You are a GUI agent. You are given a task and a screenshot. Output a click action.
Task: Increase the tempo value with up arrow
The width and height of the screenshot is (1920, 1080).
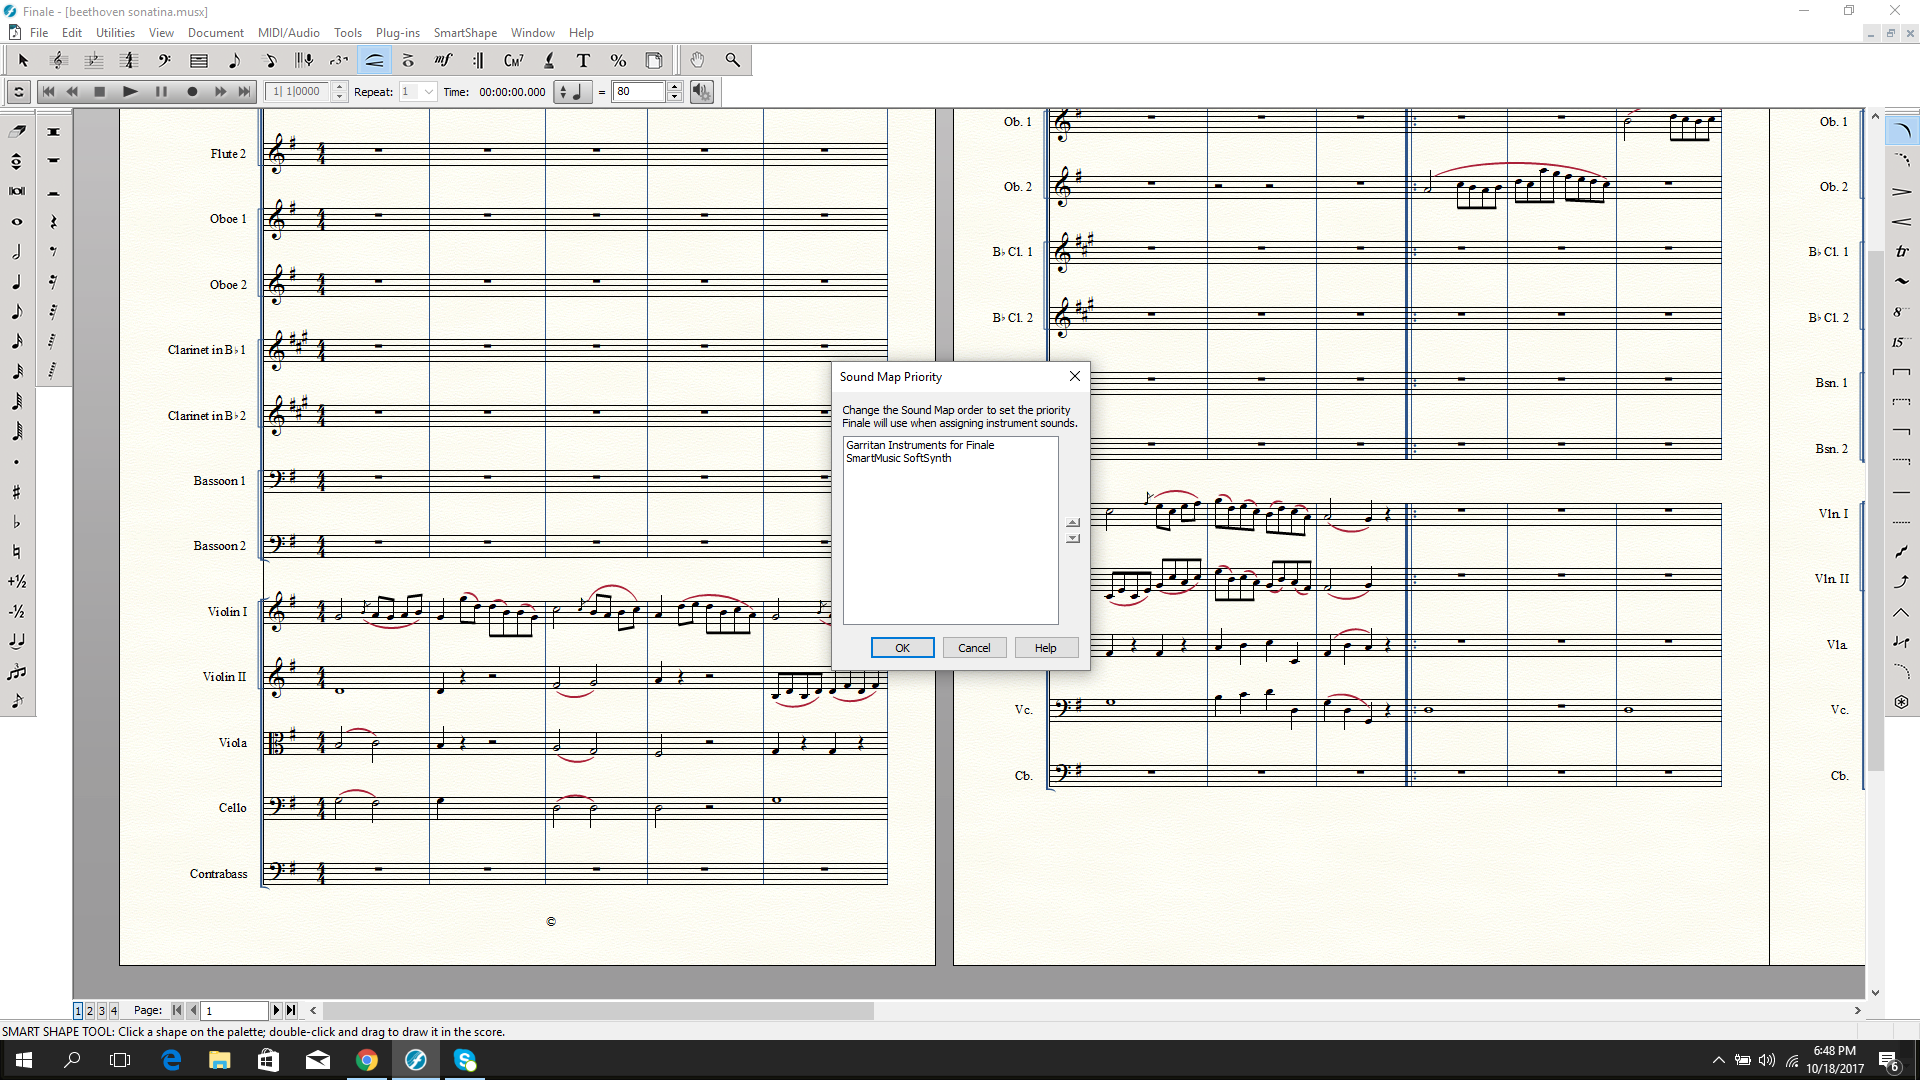click(675, 87)
